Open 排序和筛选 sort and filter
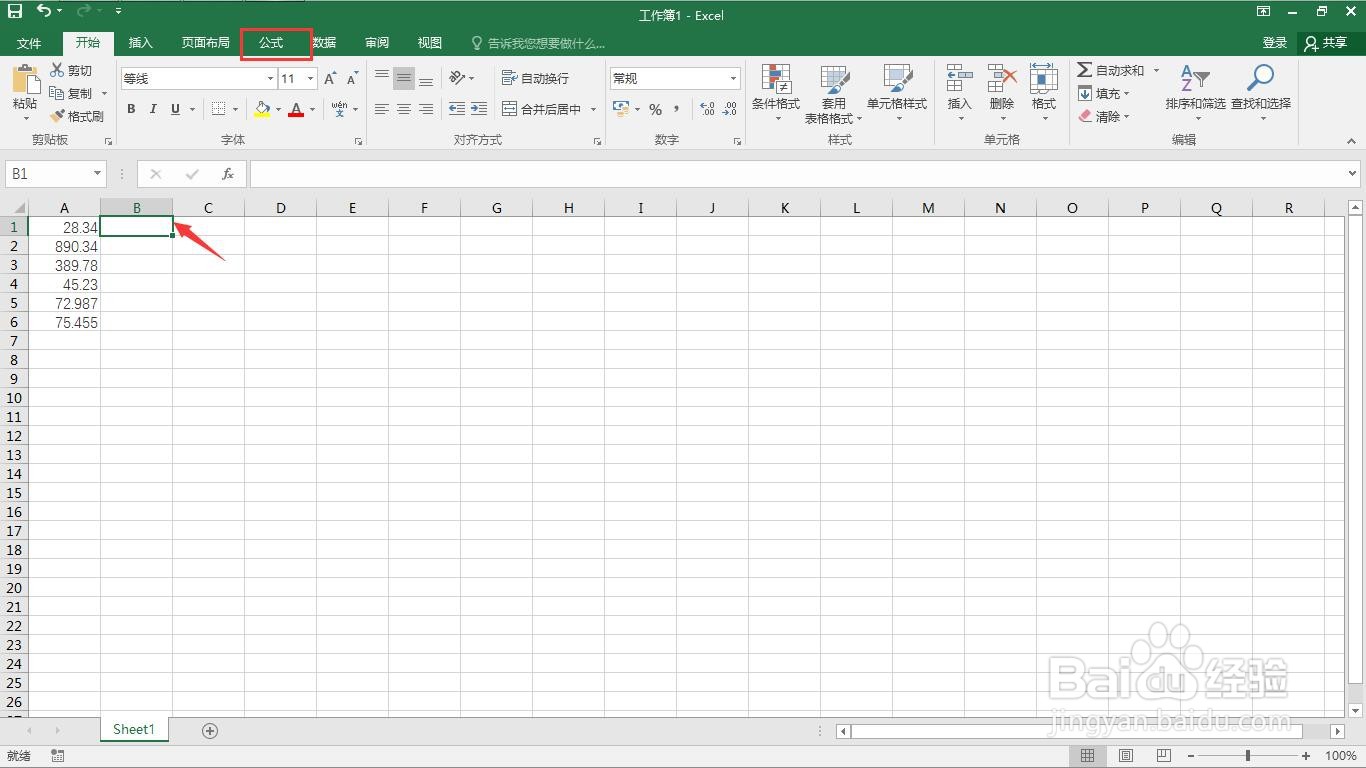1366x768 pixels. click(x=1195, y=93)
